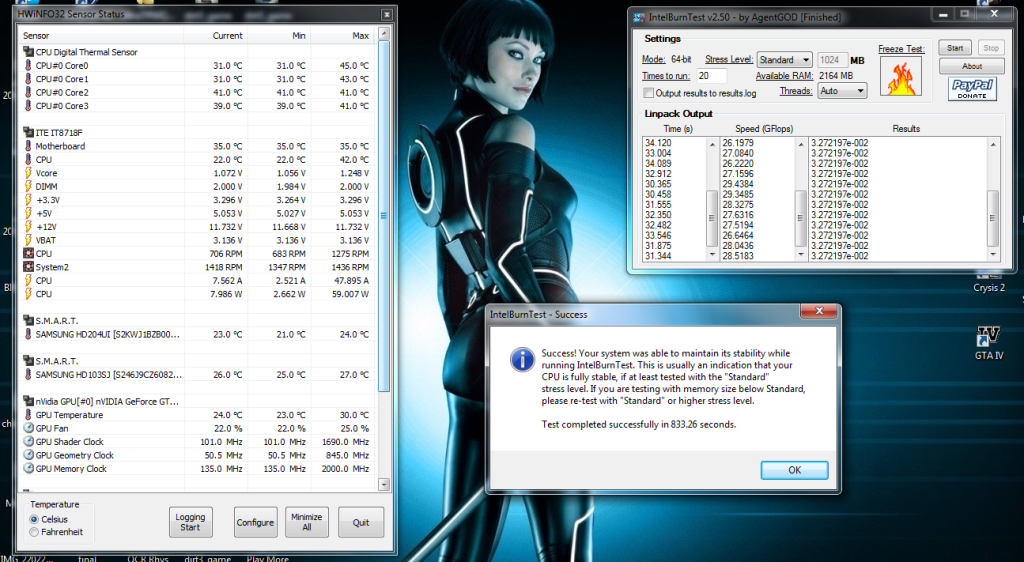Click the GPU Shader Clock icon
The image size is (1024, 562).
[28, 442]
